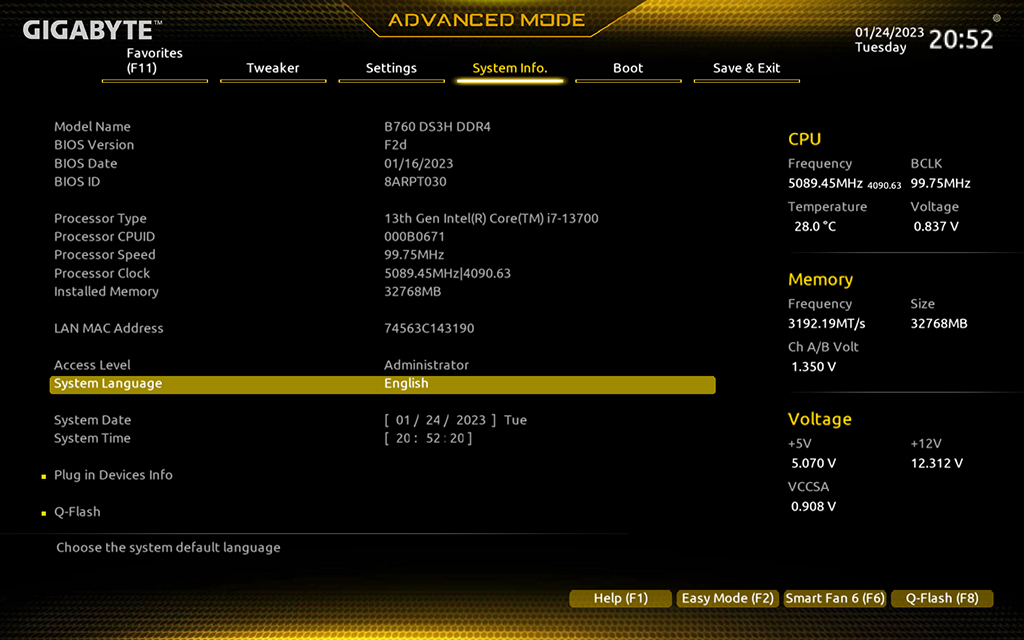Click the memory frequency 3192.19MT/s reading
This screenshot has width=1024, height=640.
tap(827, 323)
